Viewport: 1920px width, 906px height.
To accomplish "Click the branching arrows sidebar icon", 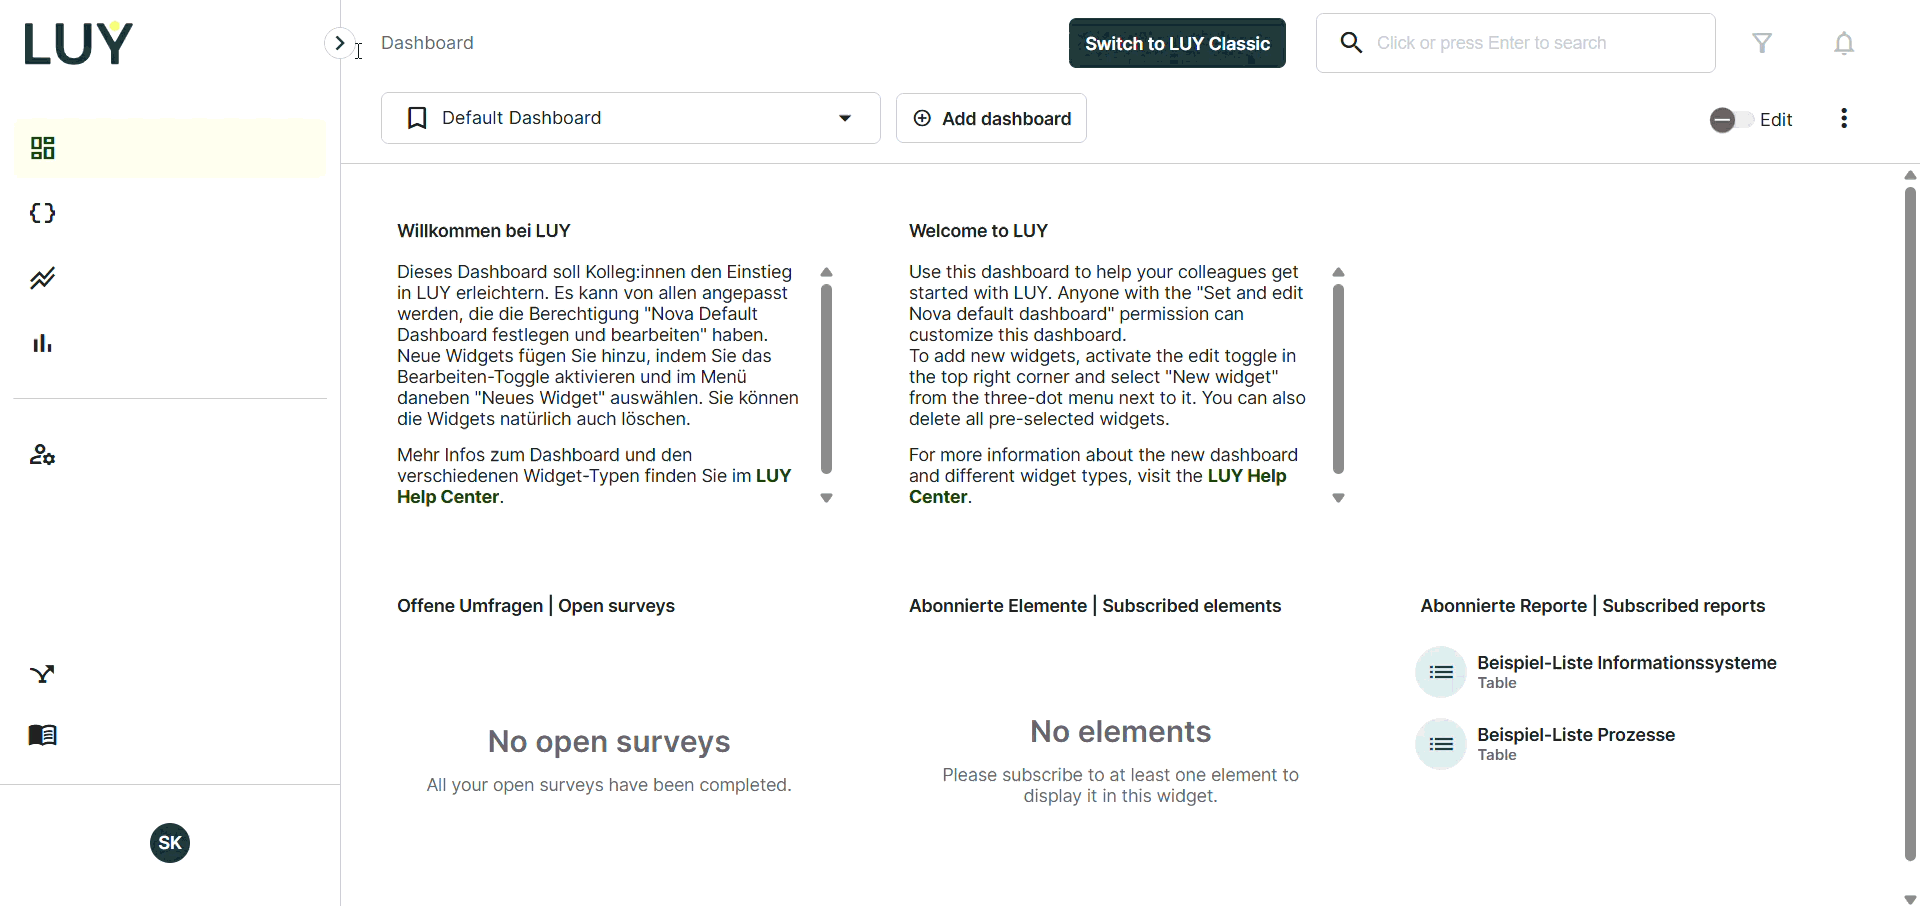I will 42,674.
